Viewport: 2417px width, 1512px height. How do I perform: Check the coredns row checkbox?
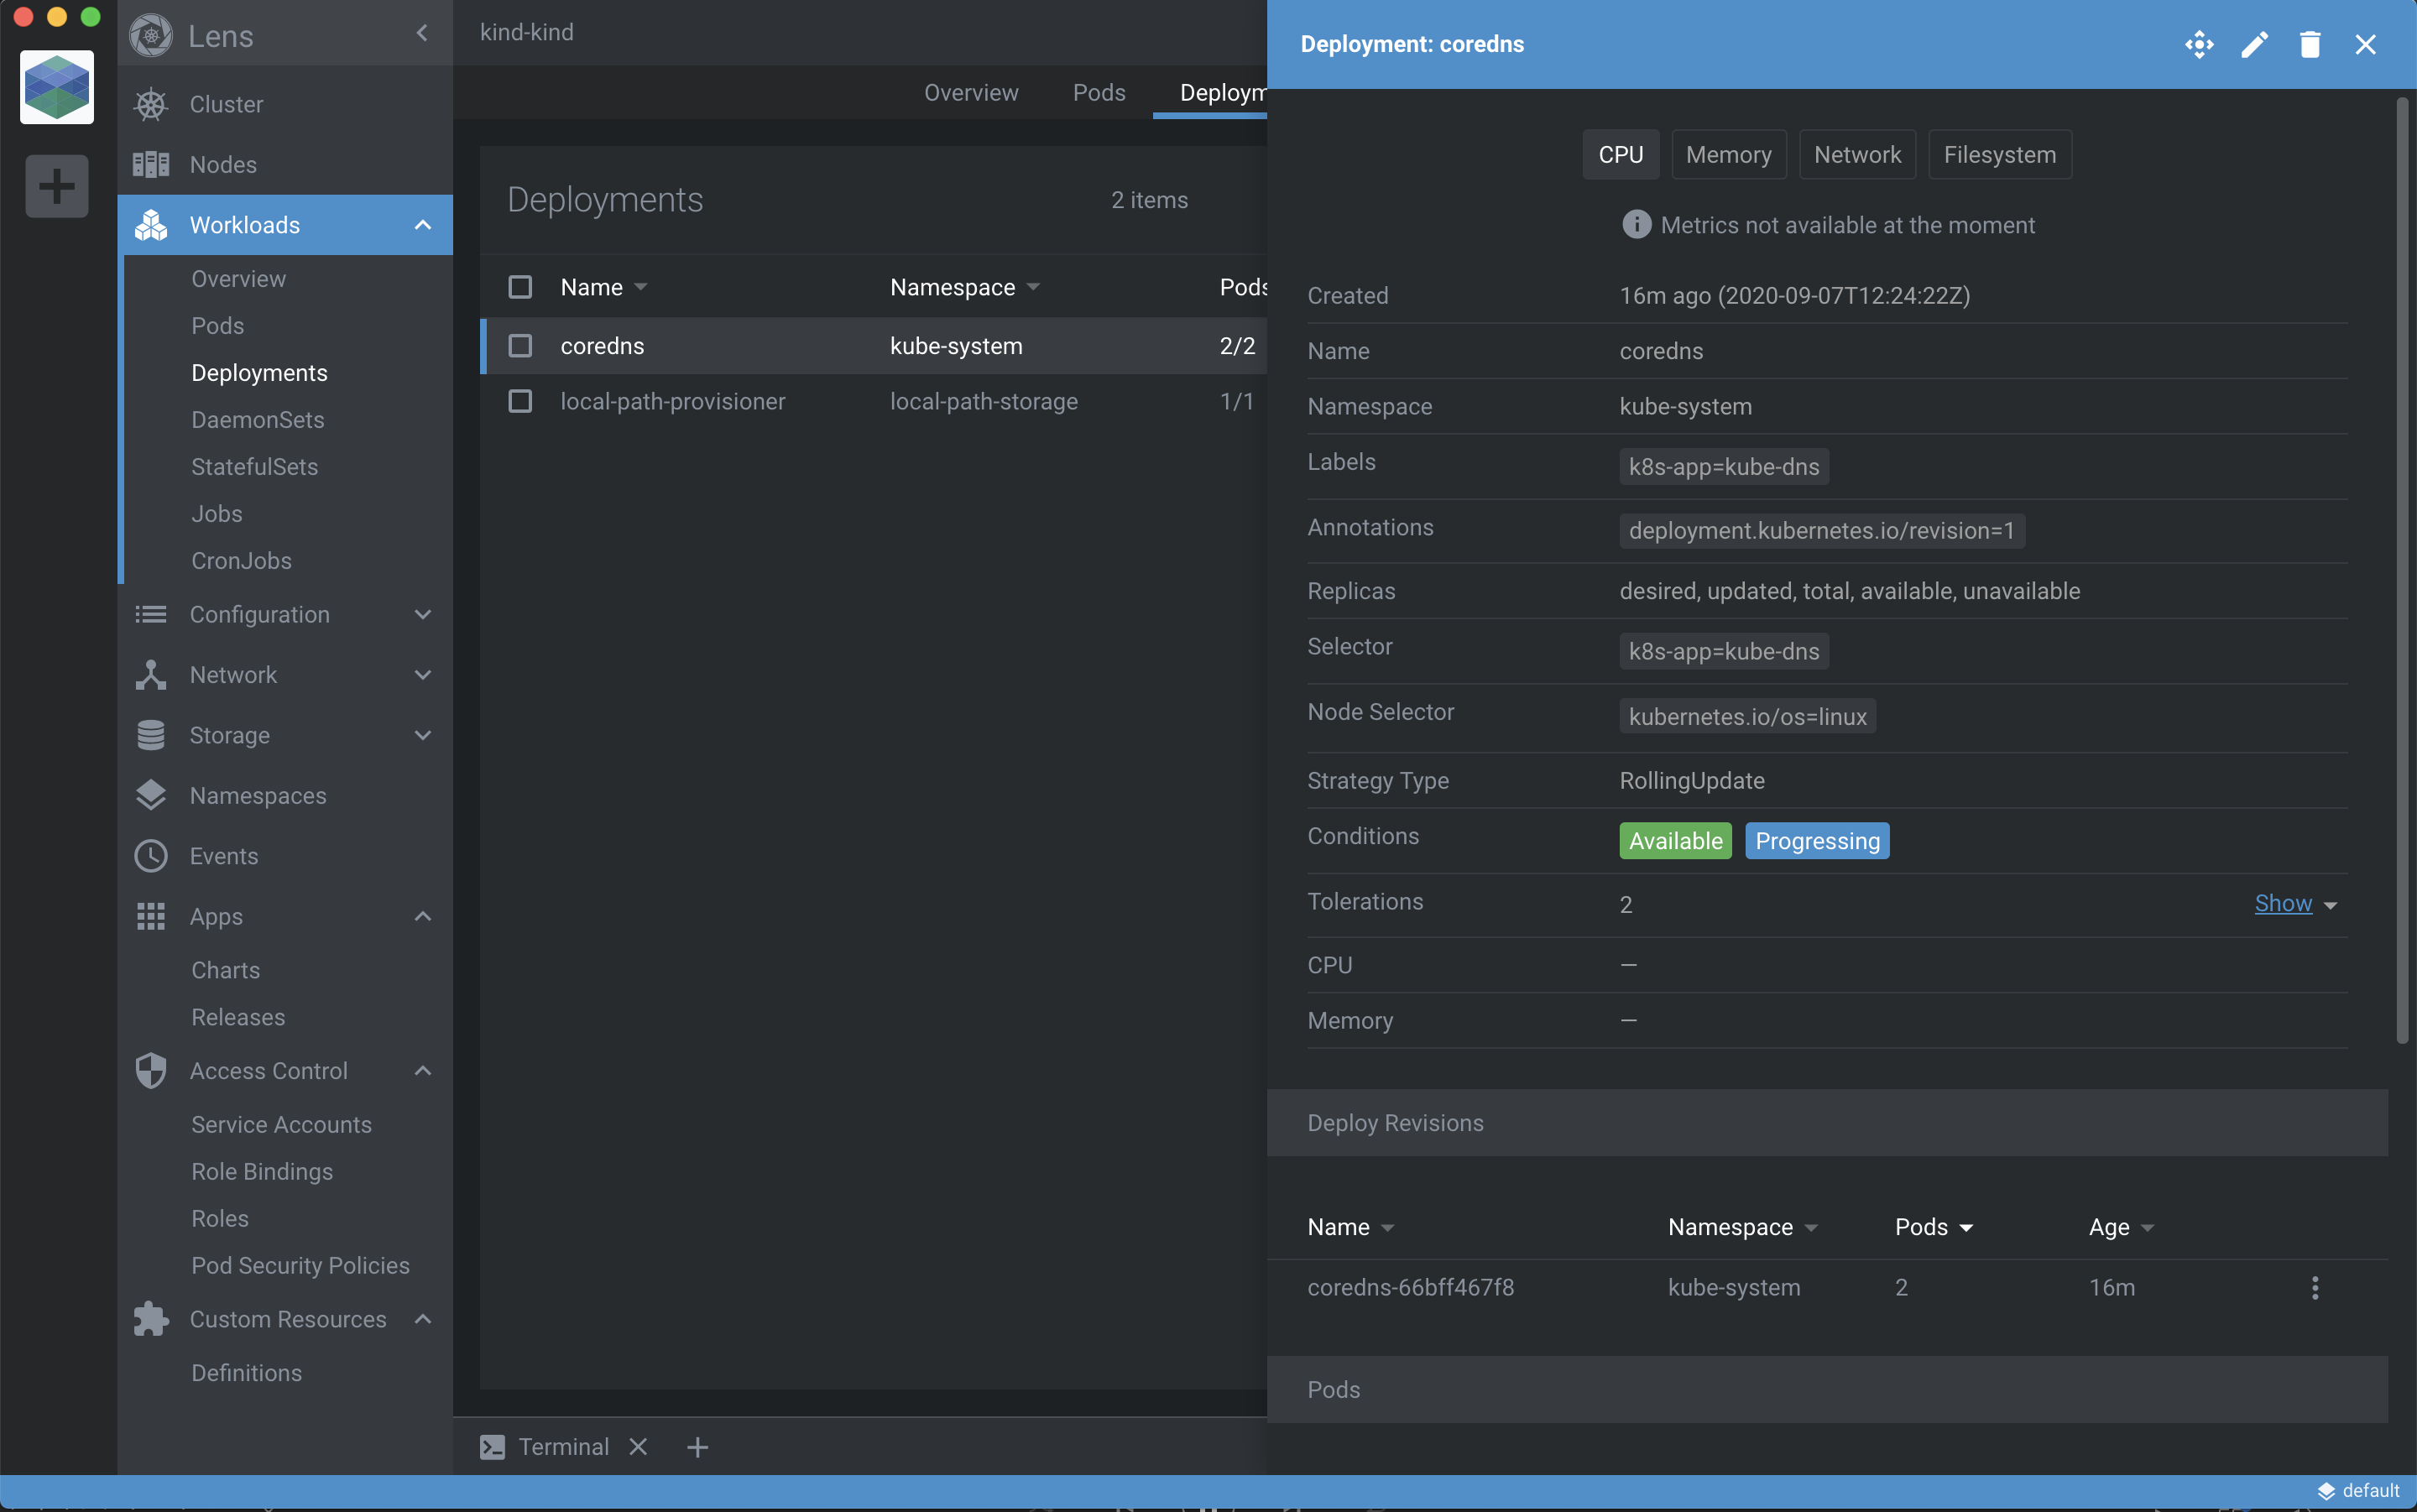tap(519, 345)
